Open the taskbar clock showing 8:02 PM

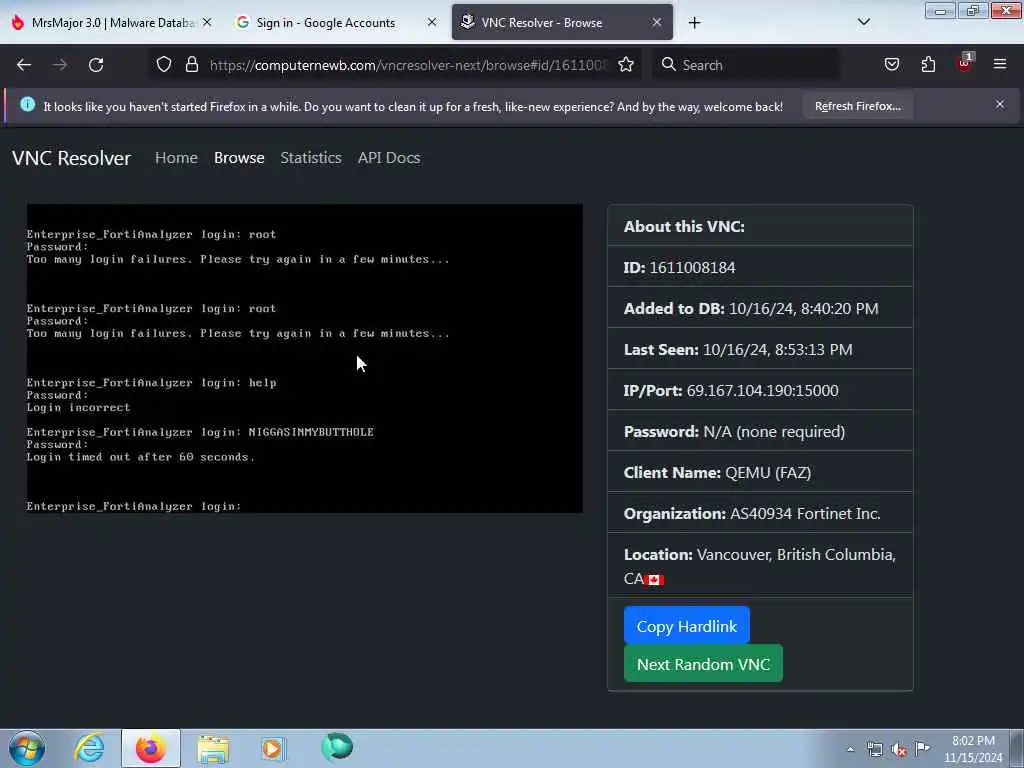point(973,749)
